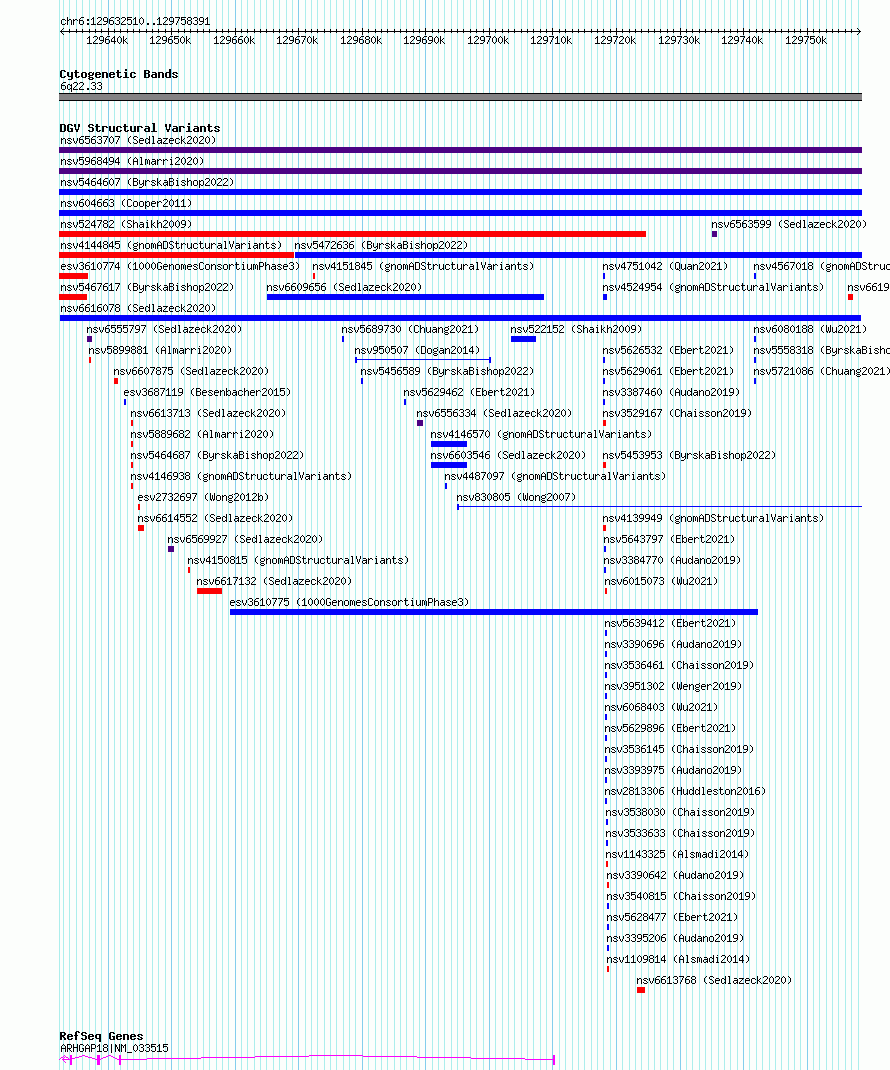Image resolution: width=890 pixels, height=1070 pixels.
Task: Click nsv4524954 (gnomADStructuralVariants) label
Action: pyautogui.click(x=713, y=287)
